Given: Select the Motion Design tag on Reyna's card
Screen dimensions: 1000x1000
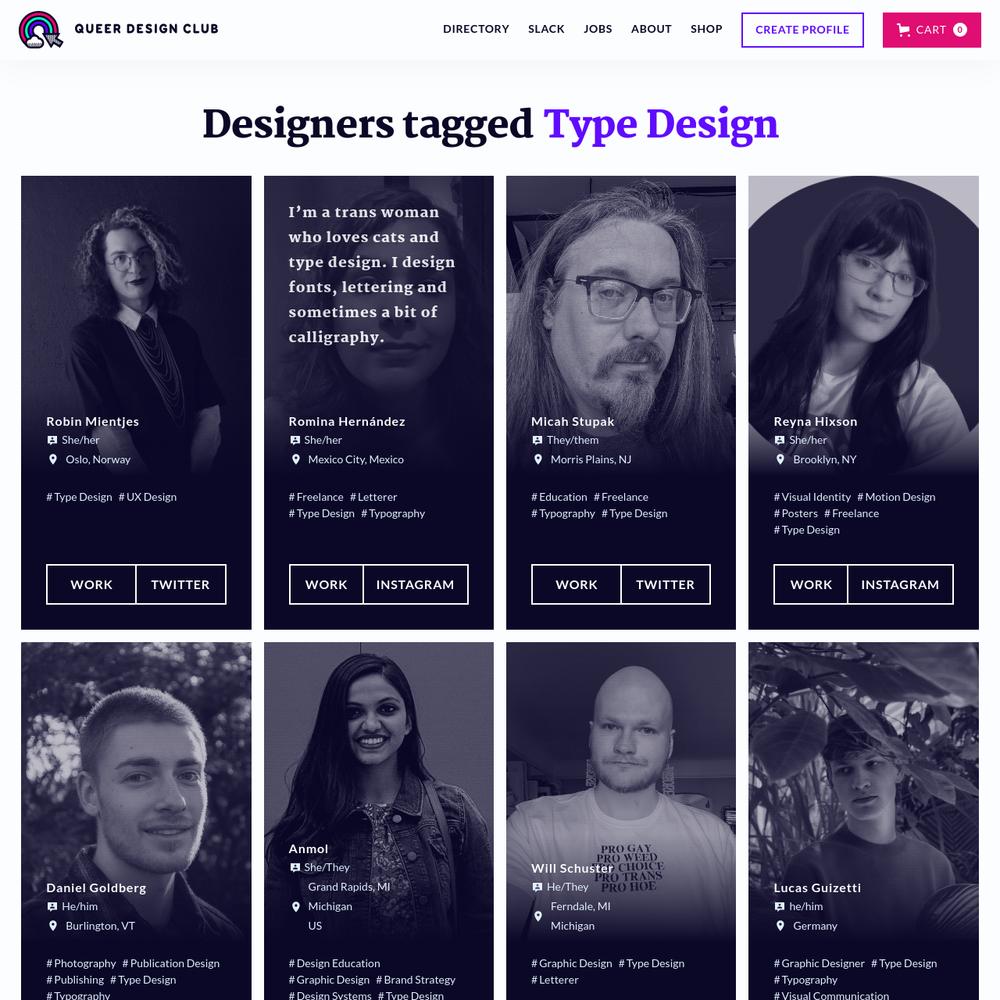Looking at the screenshot, I should 896,497.
